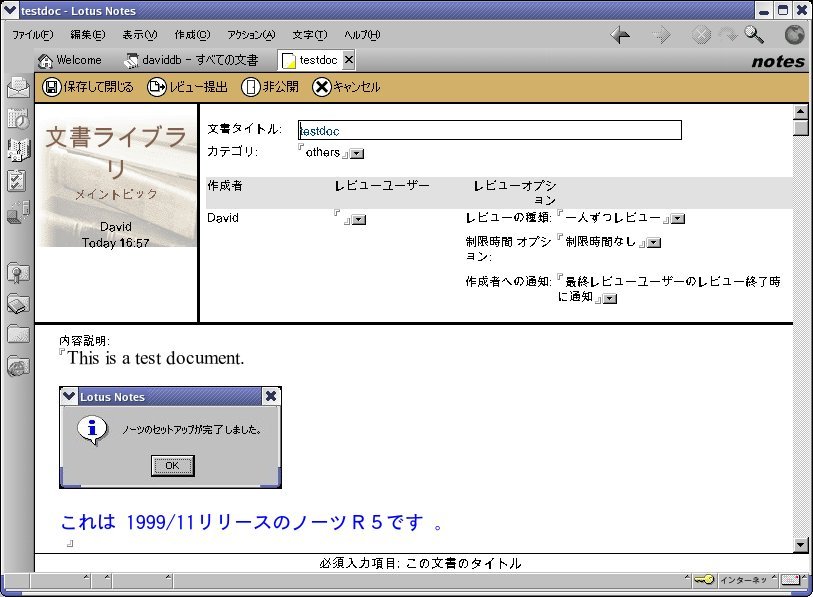Click the key access-level icon in status bar
The width and height of the screenshot is (813, 597).
coord(704,579)
